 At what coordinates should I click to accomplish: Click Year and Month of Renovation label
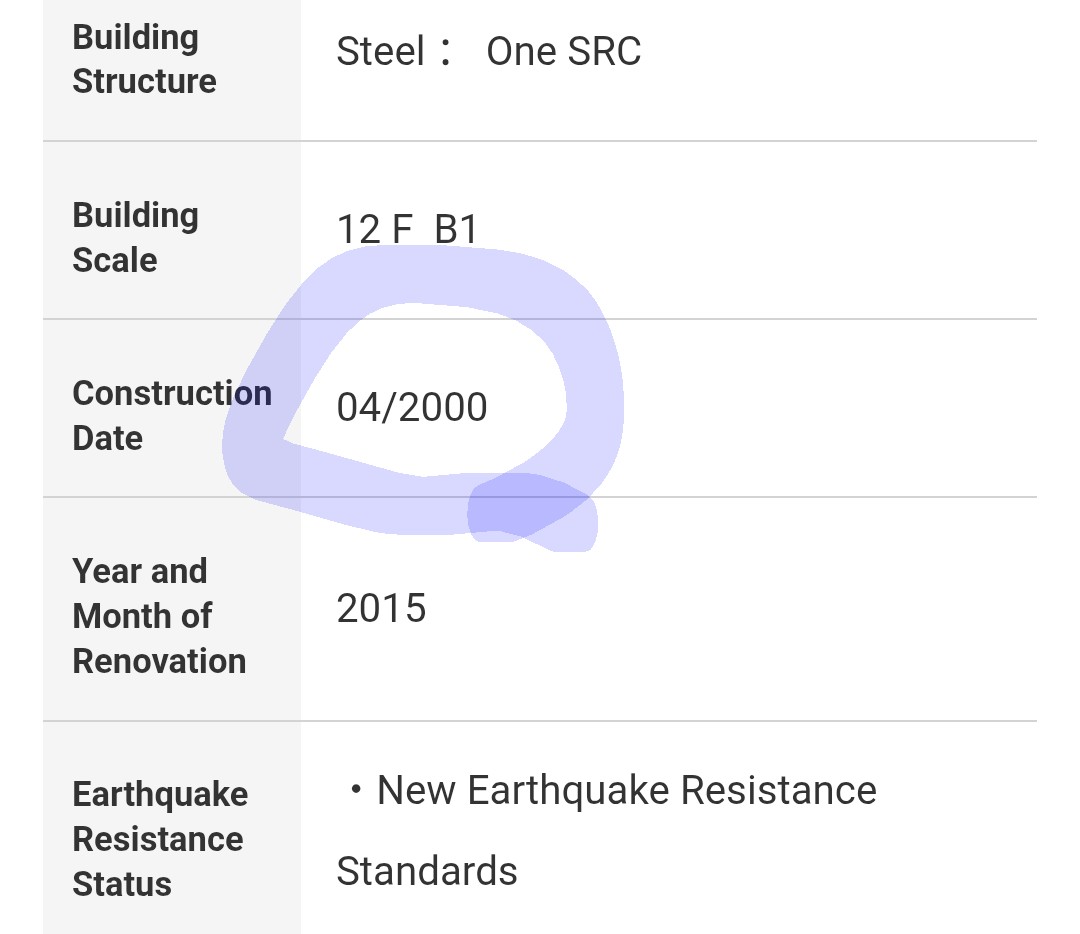[x=159, y=616]
